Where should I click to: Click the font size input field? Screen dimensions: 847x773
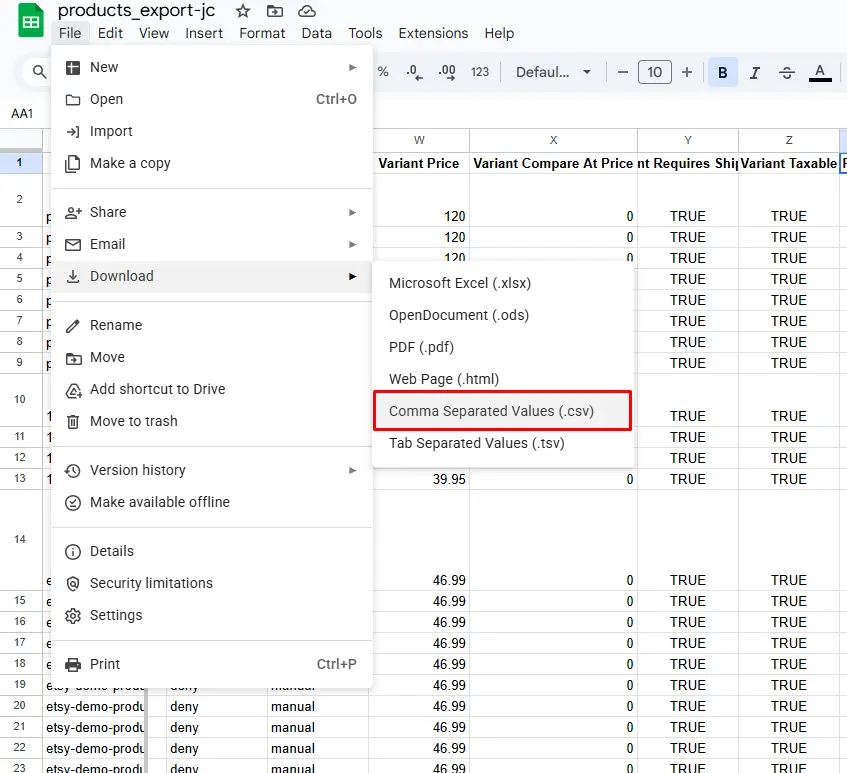point(654,72)
